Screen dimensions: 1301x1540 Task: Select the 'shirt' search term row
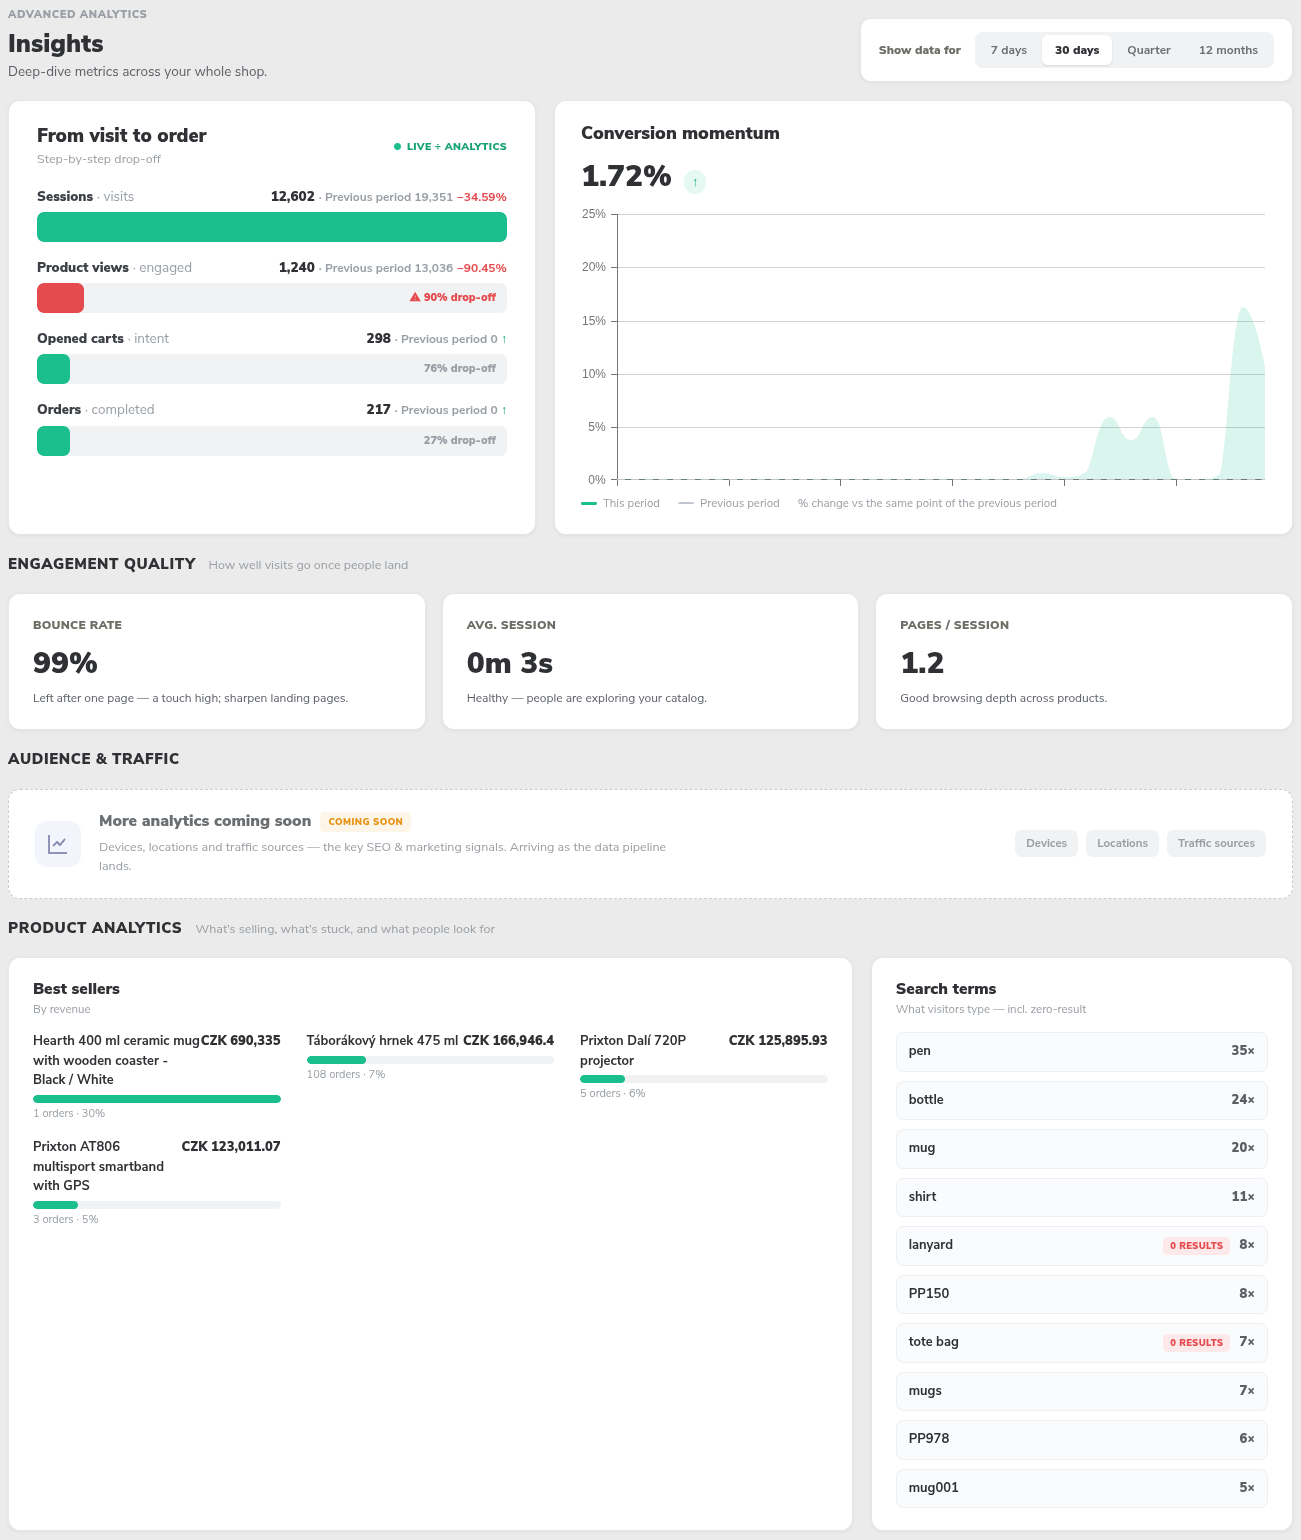pyautogui.click(x=1082, y=1197)
